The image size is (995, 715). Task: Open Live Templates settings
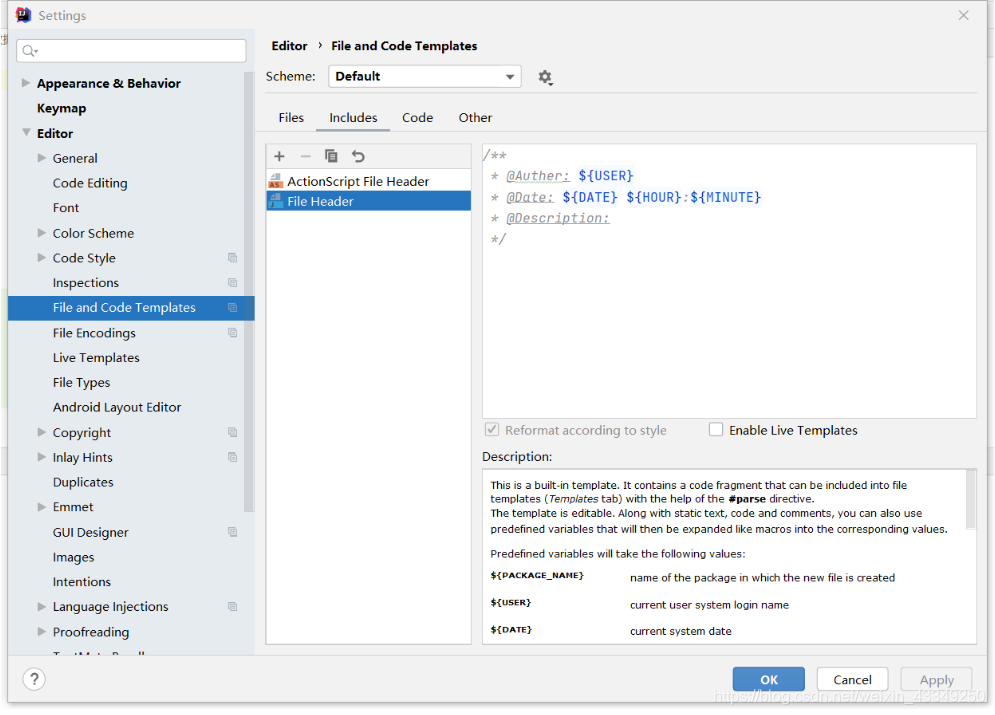[96, 358]
